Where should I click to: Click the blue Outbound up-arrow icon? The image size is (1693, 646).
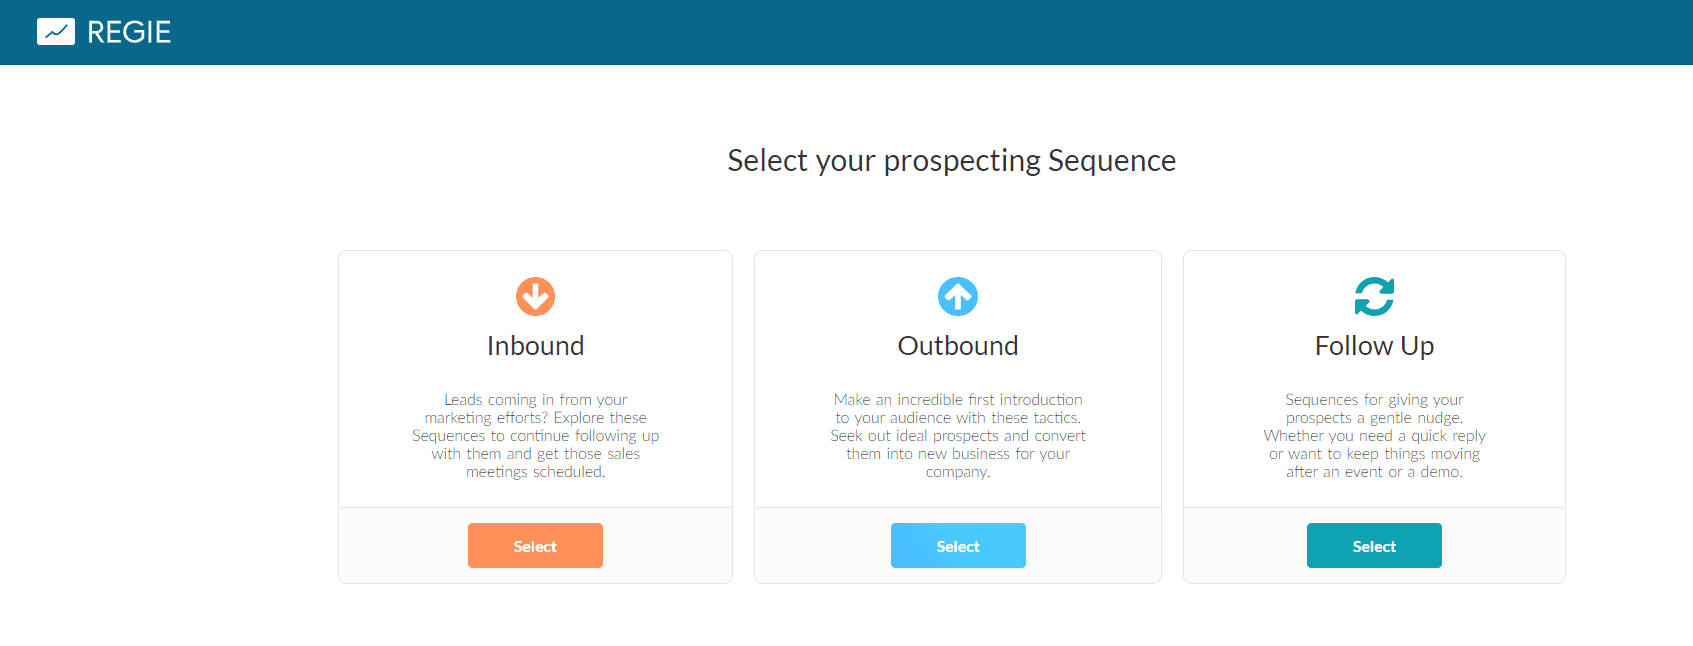point(958,296)
